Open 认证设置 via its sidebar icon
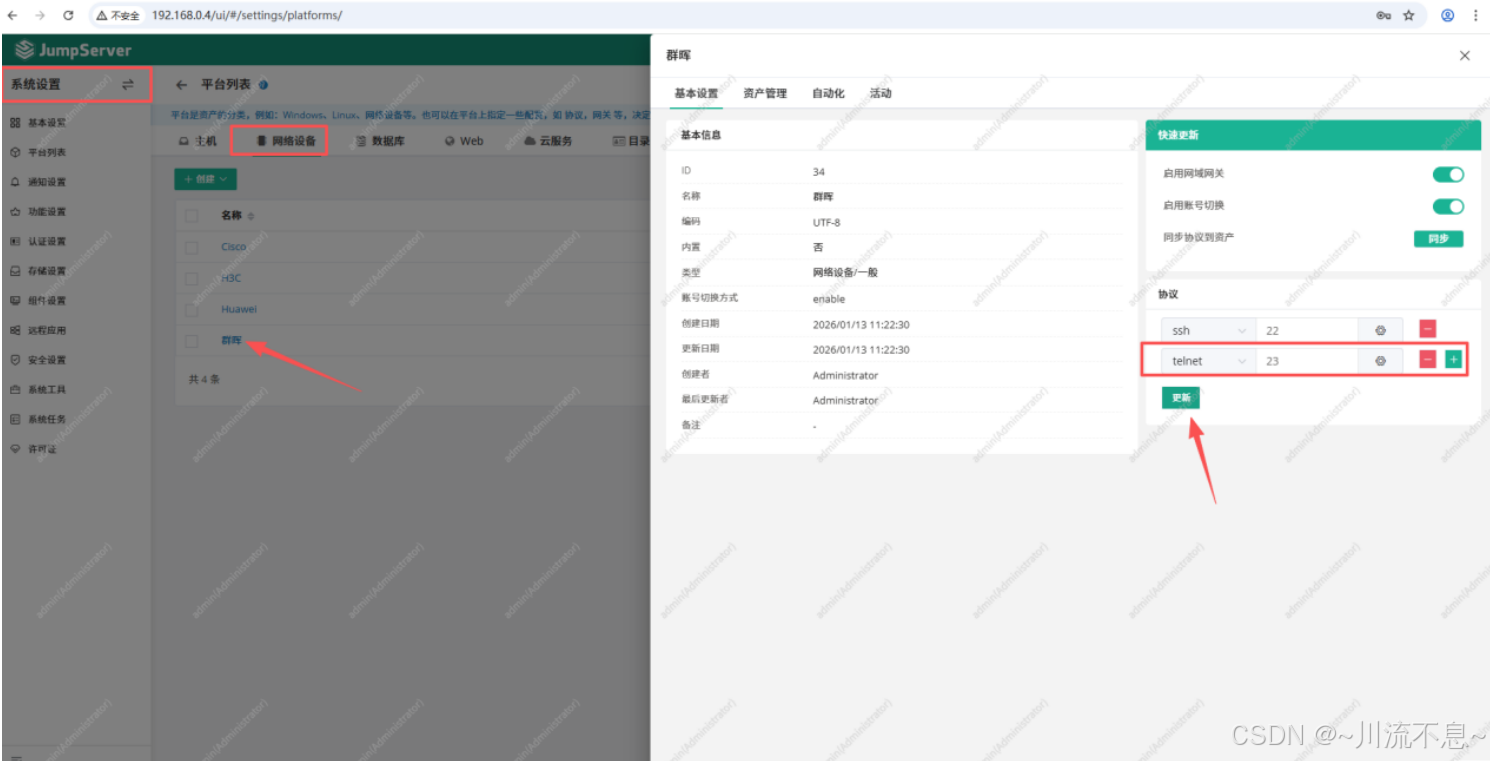Viewport: 1490px width, 761px height. (15, 241)
